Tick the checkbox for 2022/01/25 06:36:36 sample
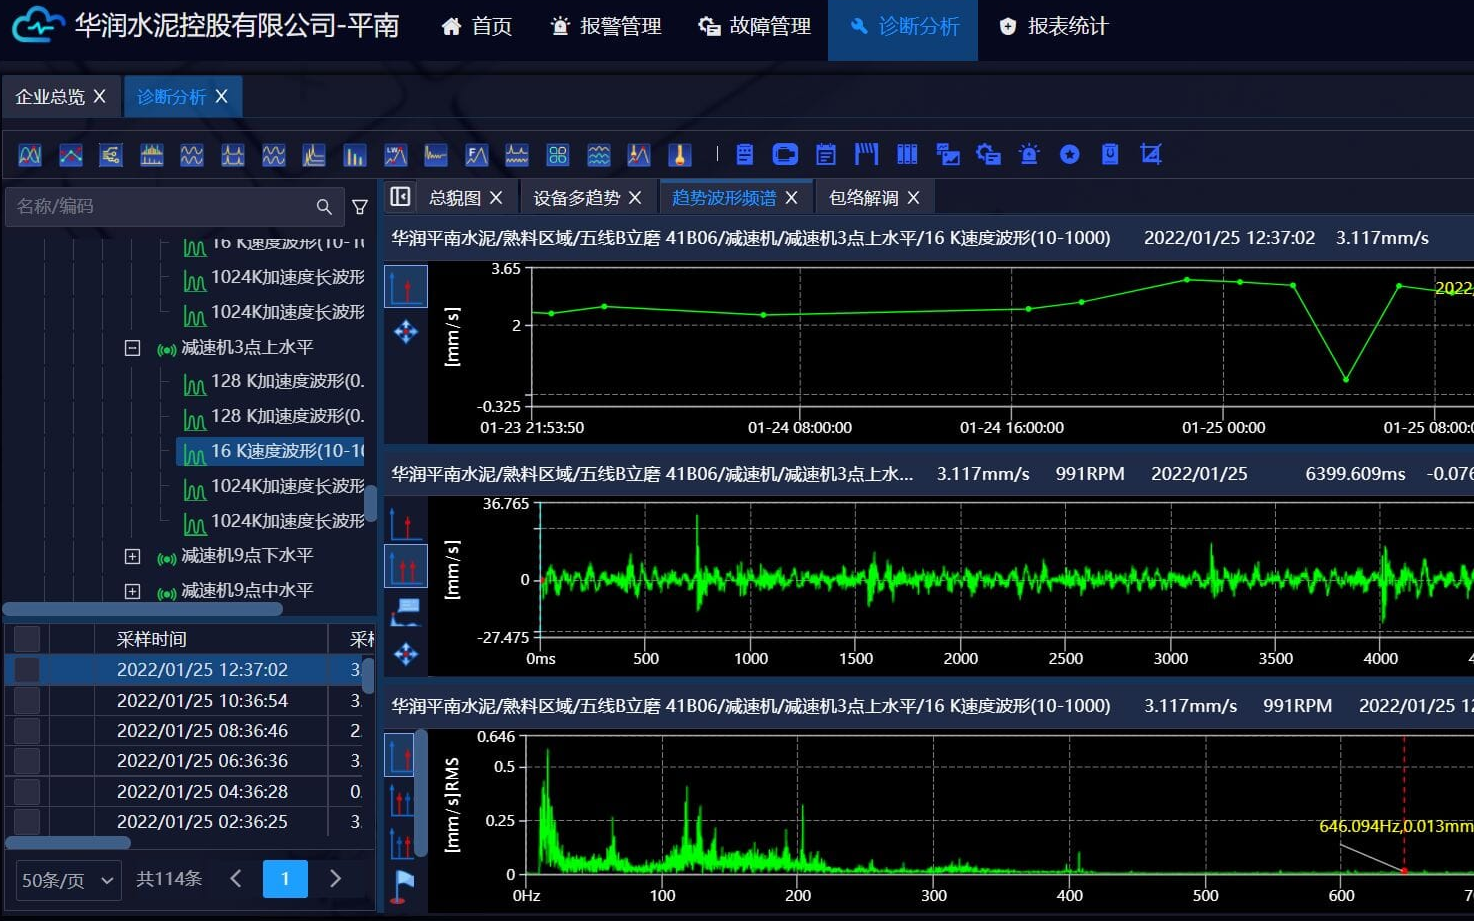The height and width of the screenshot is (921, 1474). [27, 761]
